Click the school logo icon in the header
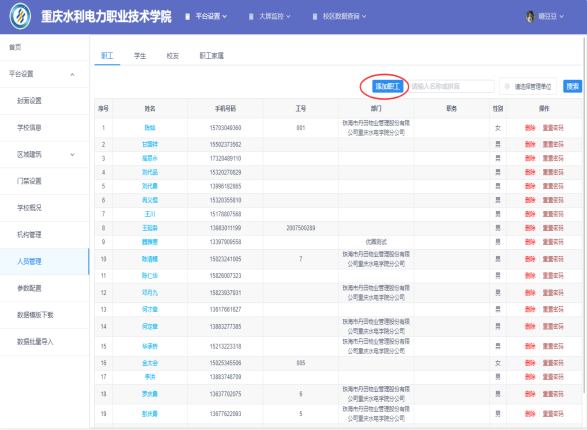The height and width of the screenshot is (430, 587). pyautogui.click(x=20, y=16)
